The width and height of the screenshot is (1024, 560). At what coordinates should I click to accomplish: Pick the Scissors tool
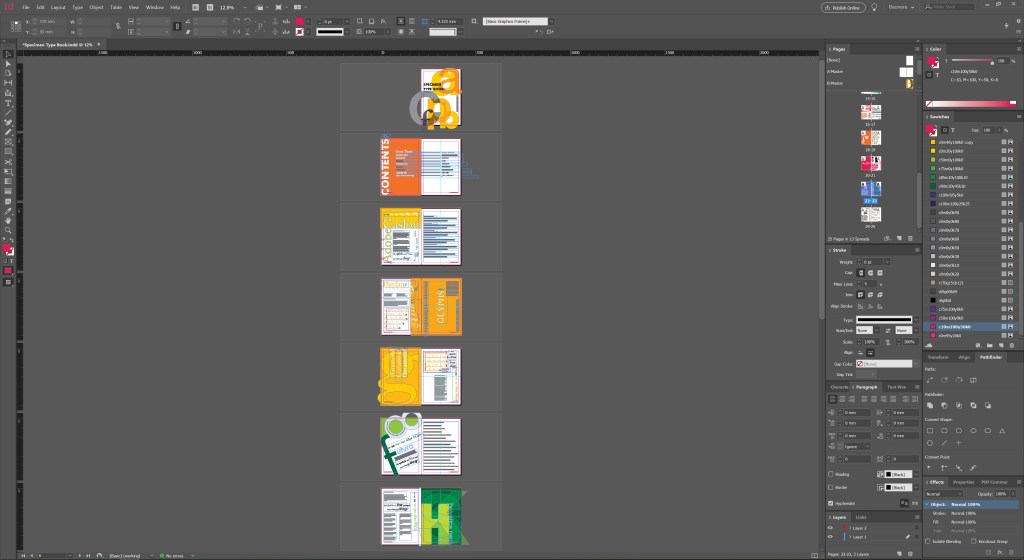(x=8, y=161)
